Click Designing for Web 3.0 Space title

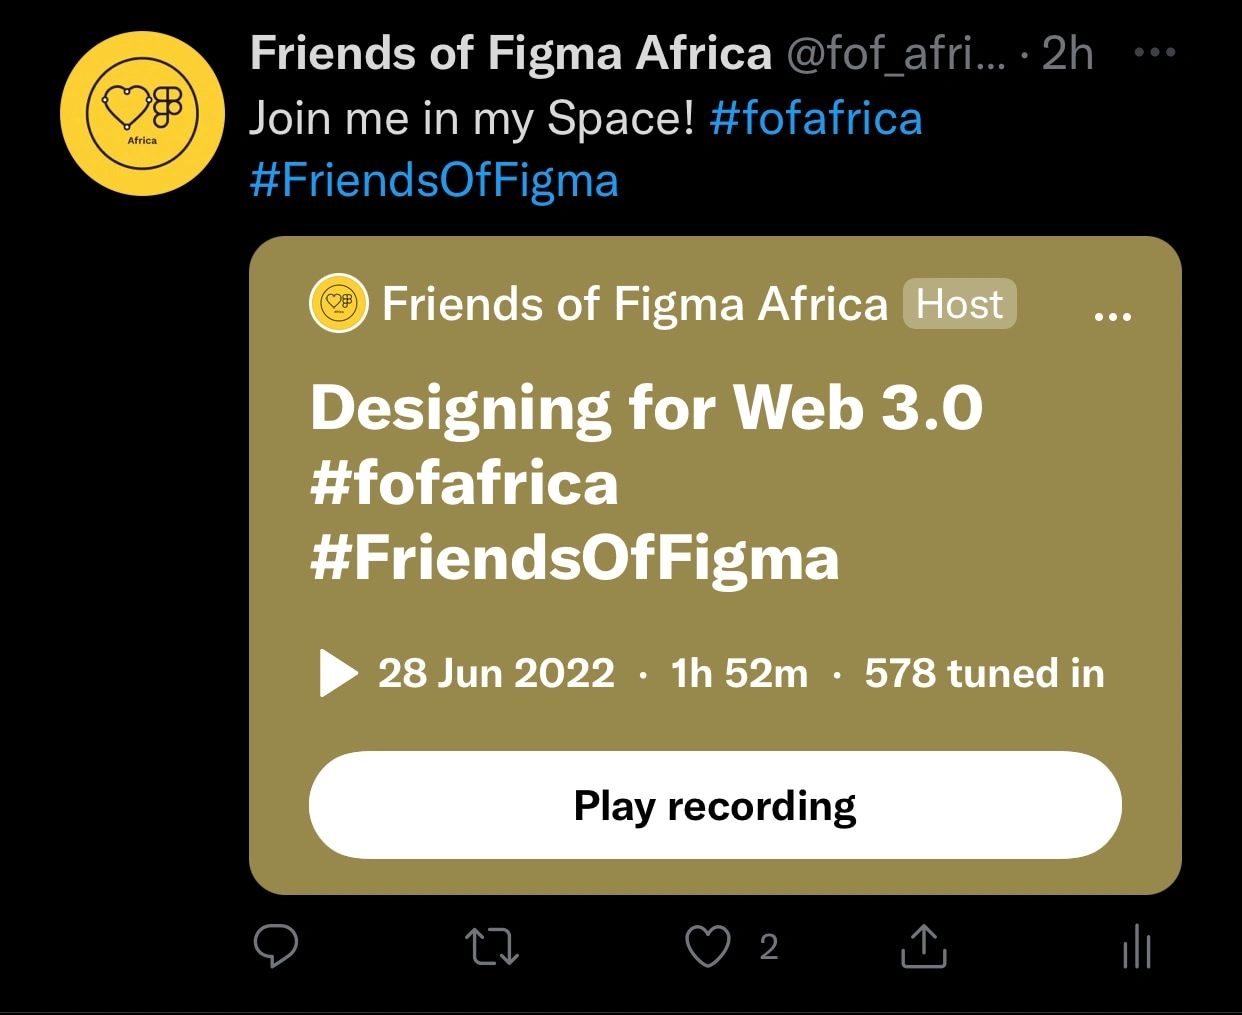pyautogui.click(x=646, y=408)
